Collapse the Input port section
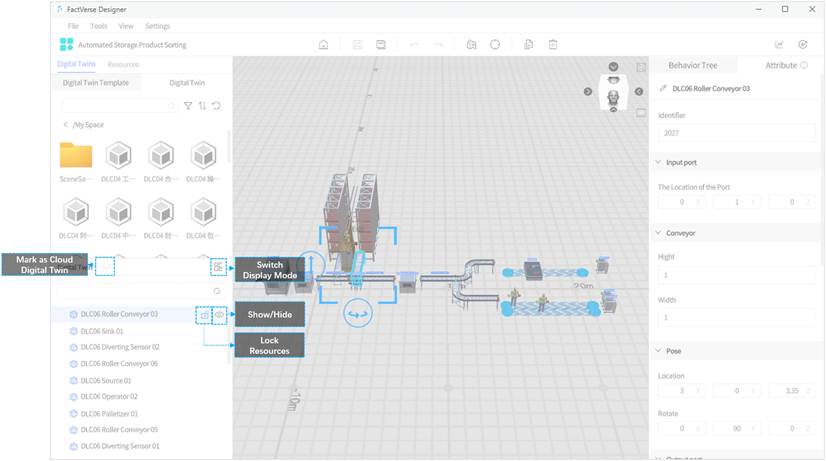 pos(657,162)
